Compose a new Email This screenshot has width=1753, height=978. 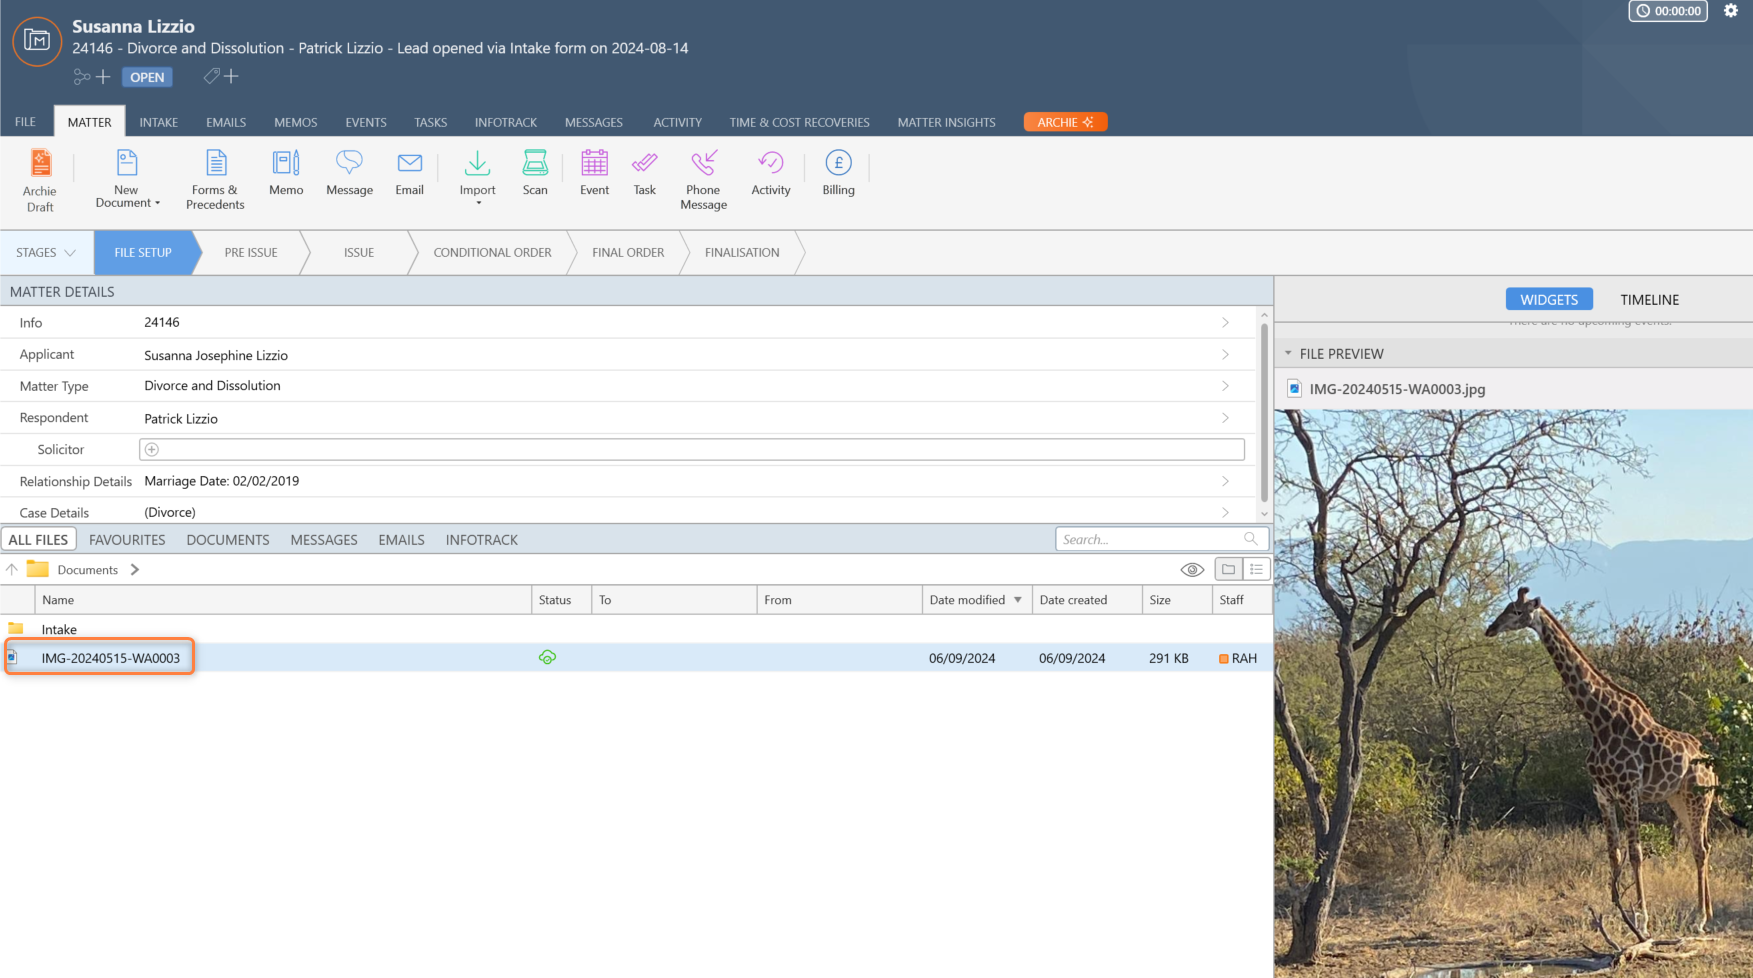(x=409, y=172)
